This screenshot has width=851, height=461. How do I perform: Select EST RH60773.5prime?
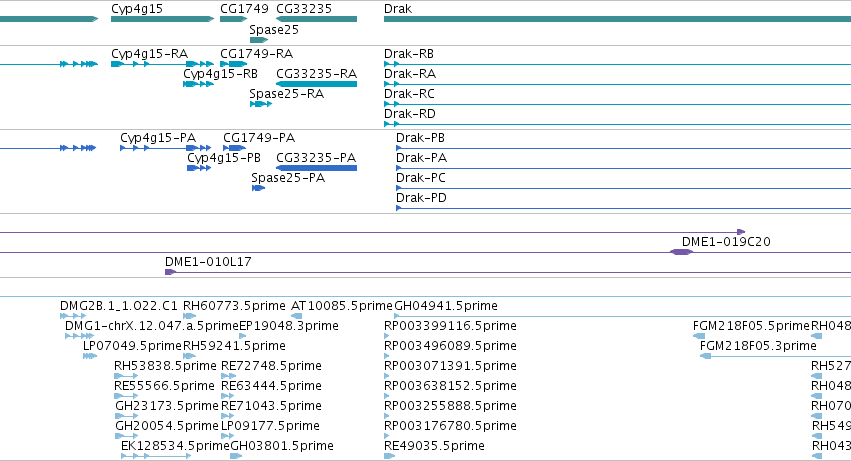234,306
